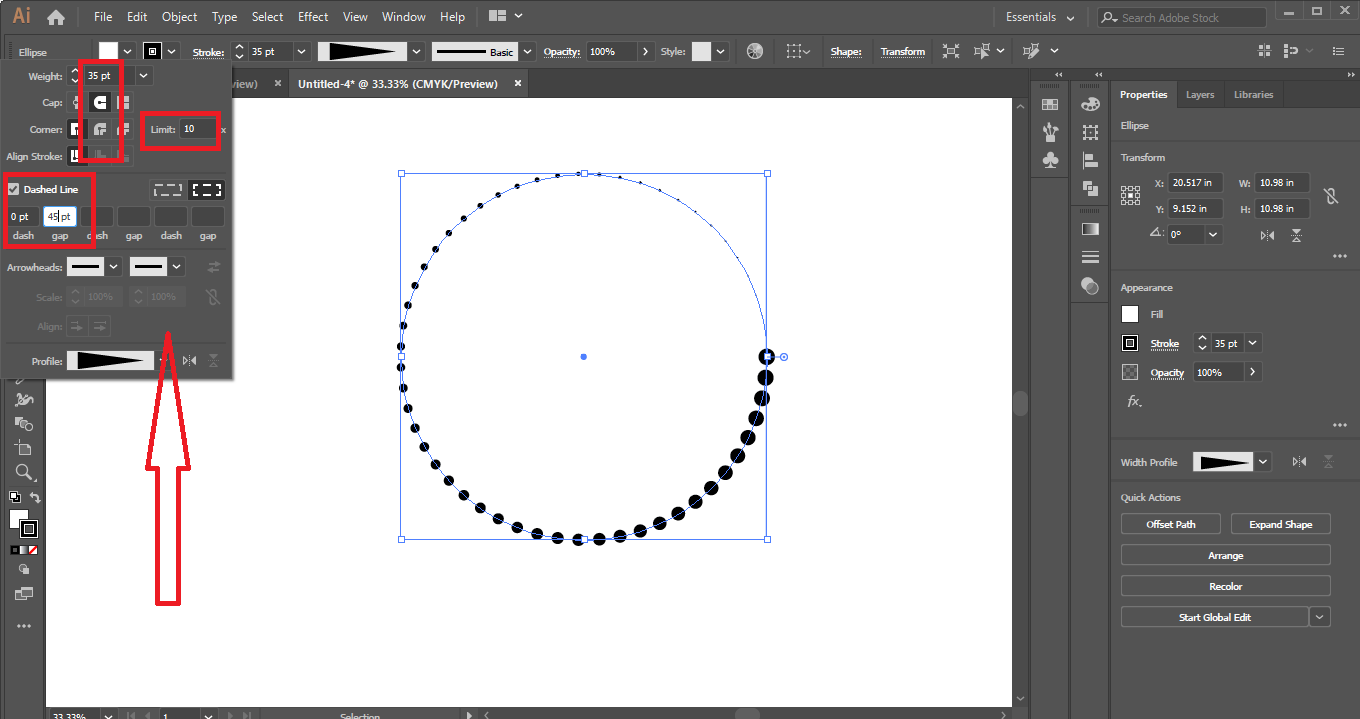The width and height of the screenshot is (1360, 719).
Task: Click the Offset Path button
Action: 1171,524
